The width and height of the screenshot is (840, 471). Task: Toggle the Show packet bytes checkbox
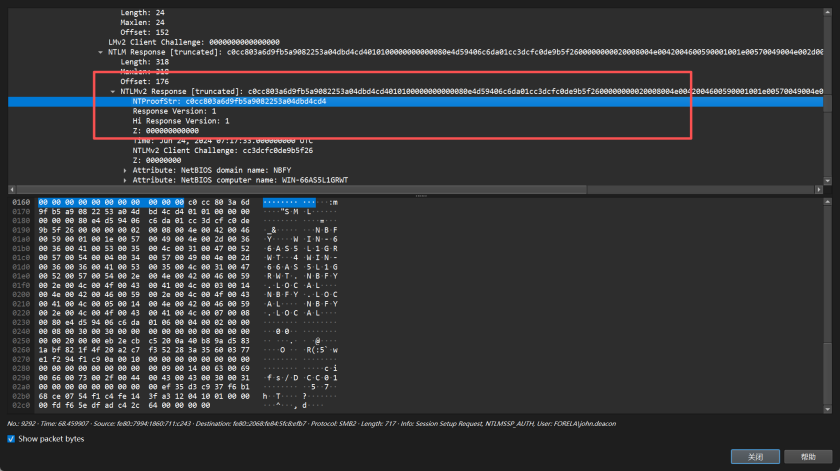tap(12, 438)
